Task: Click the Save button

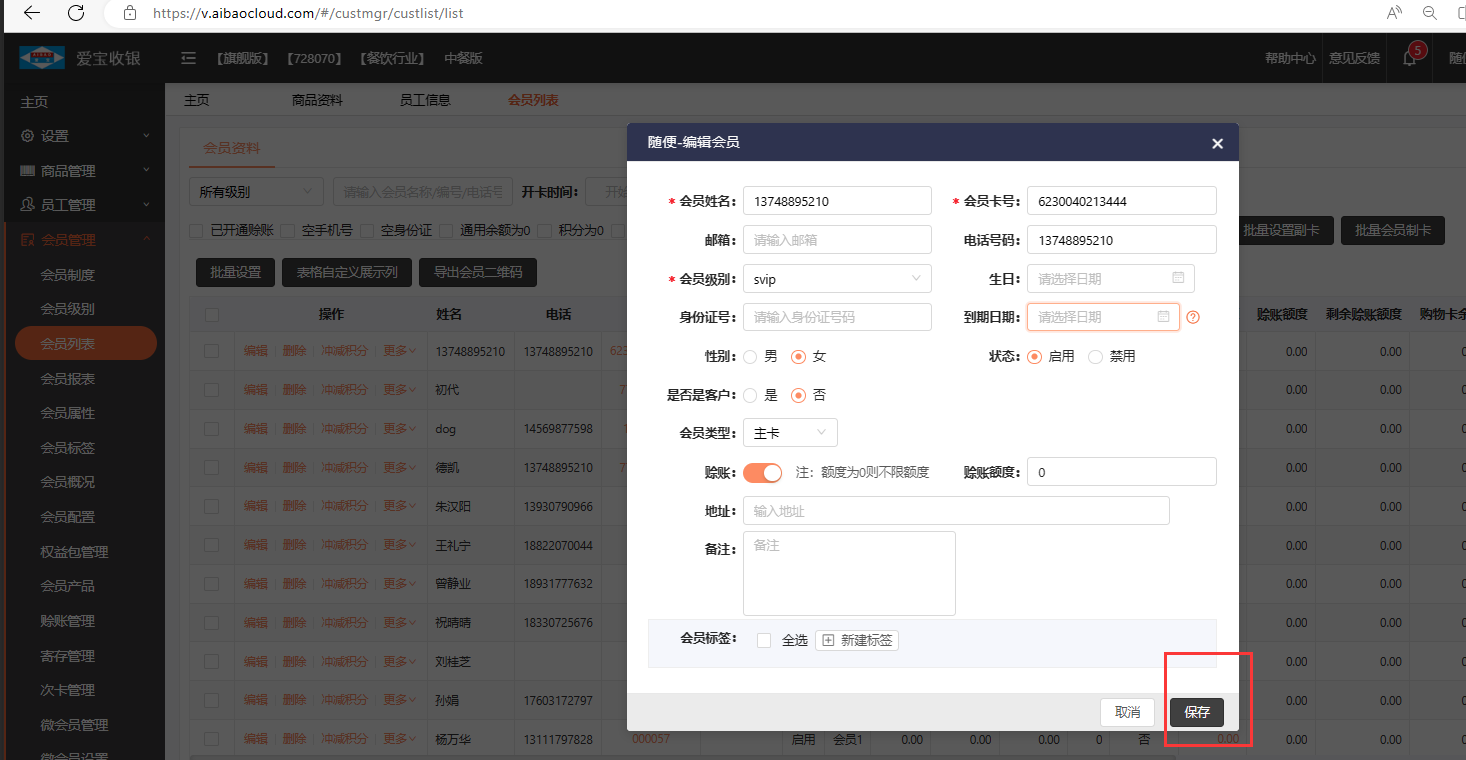Action: [x=1196, y=712]
